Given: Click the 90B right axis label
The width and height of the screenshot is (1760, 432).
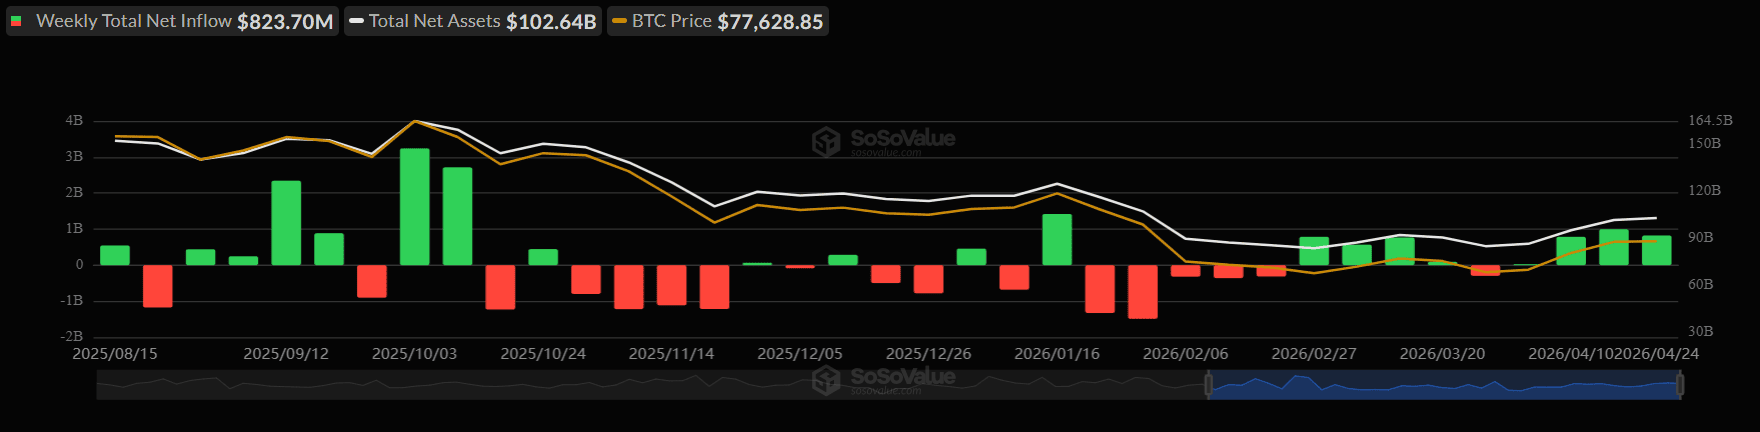Looking at the screenshot, I should (1701, 238).
